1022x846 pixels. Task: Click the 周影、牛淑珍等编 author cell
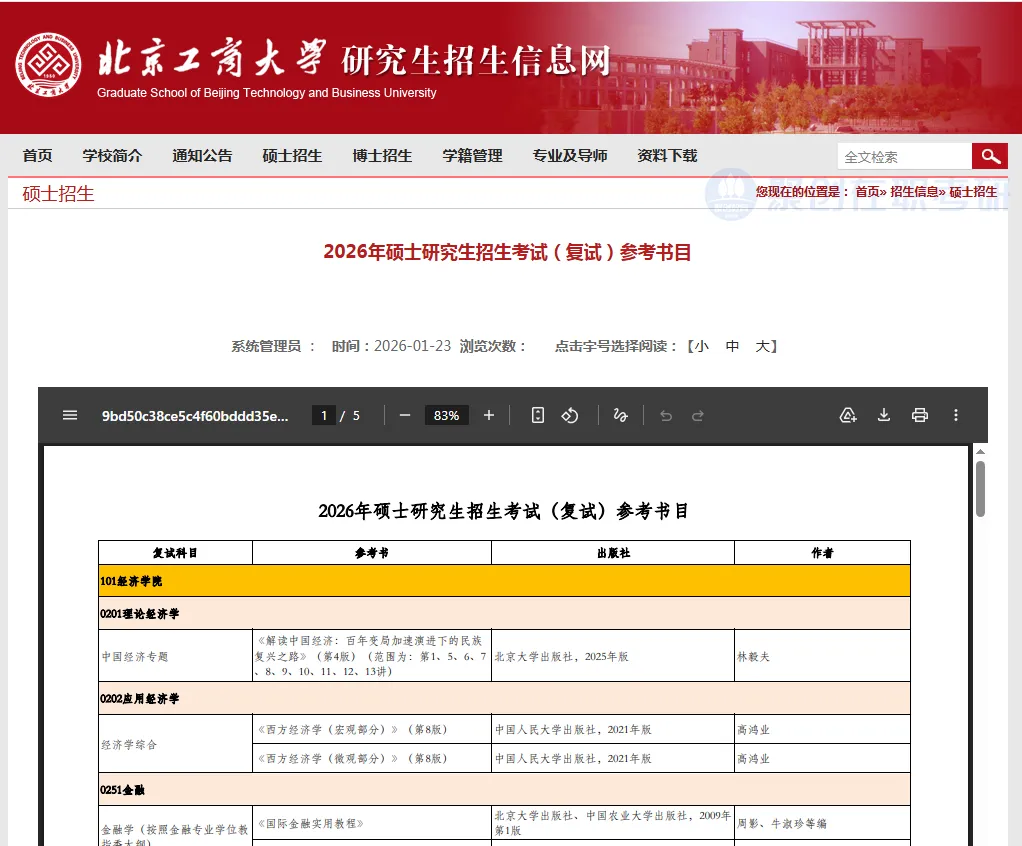pyautogui.click(x=822, y=823)
